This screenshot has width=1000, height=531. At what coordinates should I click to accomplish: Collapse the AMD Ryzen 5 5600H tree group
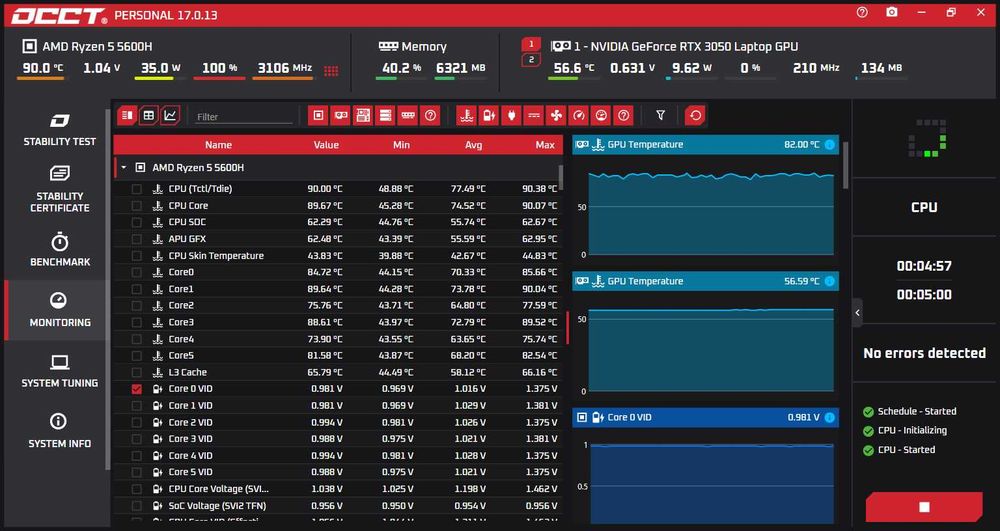[x=124, y=168]
